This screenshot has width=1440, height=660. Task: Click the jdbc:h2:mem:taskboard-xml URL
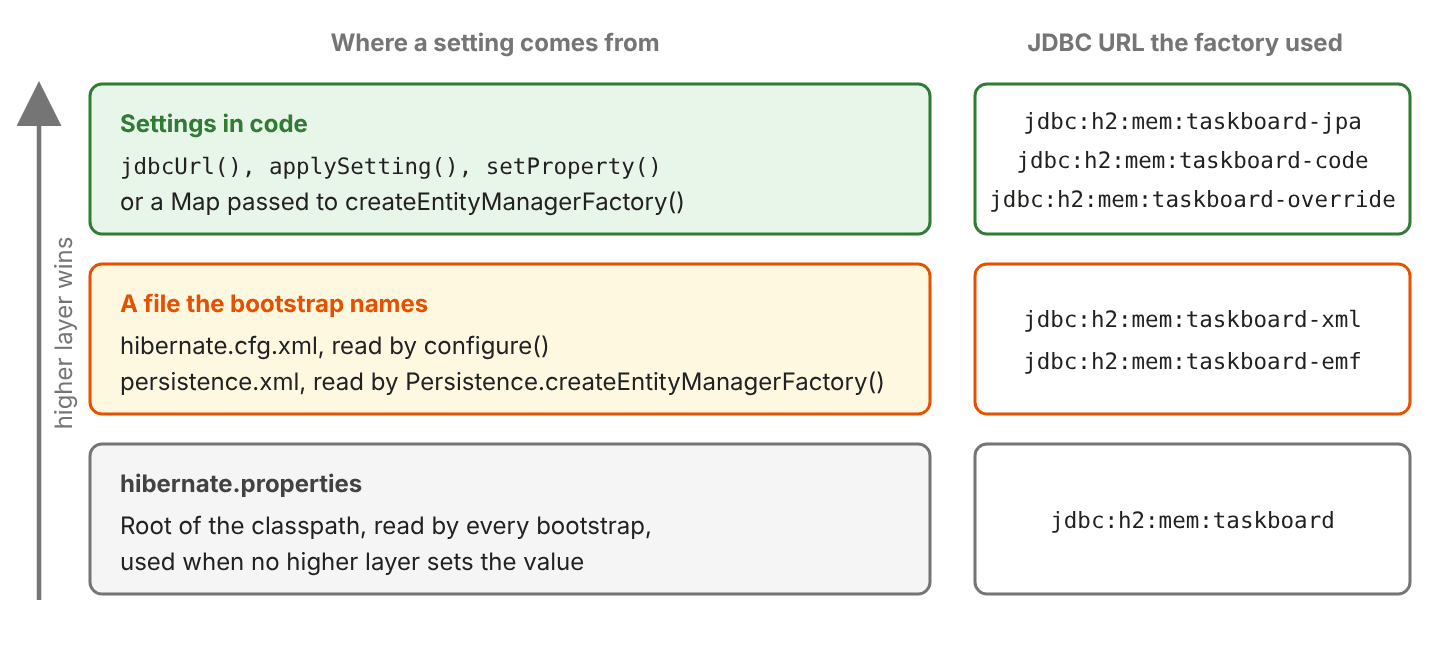tap(1193, 320)
